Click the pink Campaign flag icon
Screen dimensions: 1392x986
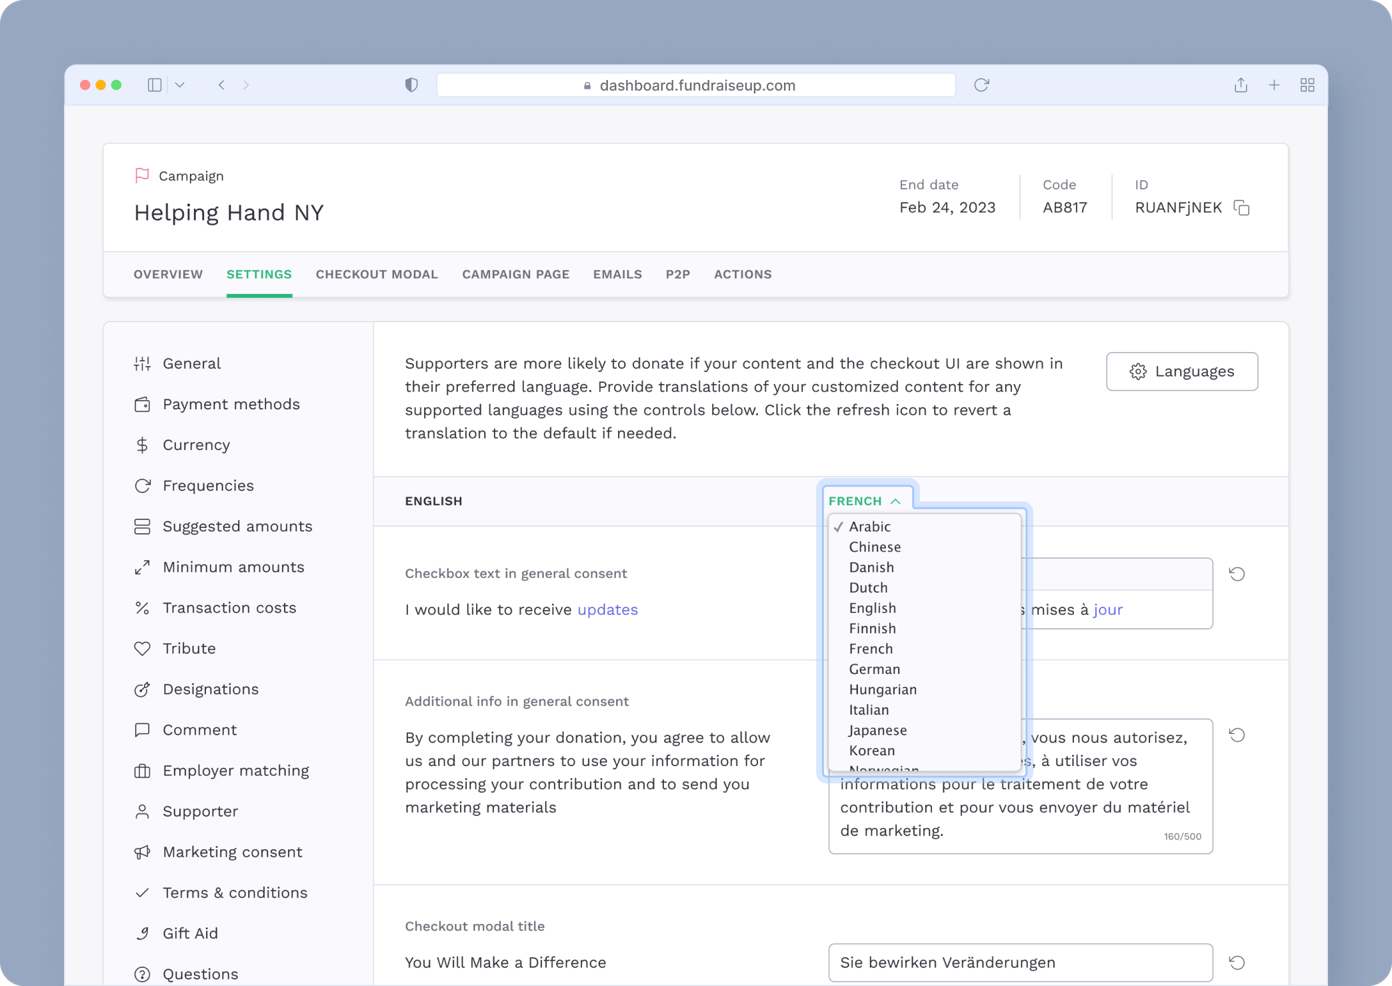click(x=141, y=174)
